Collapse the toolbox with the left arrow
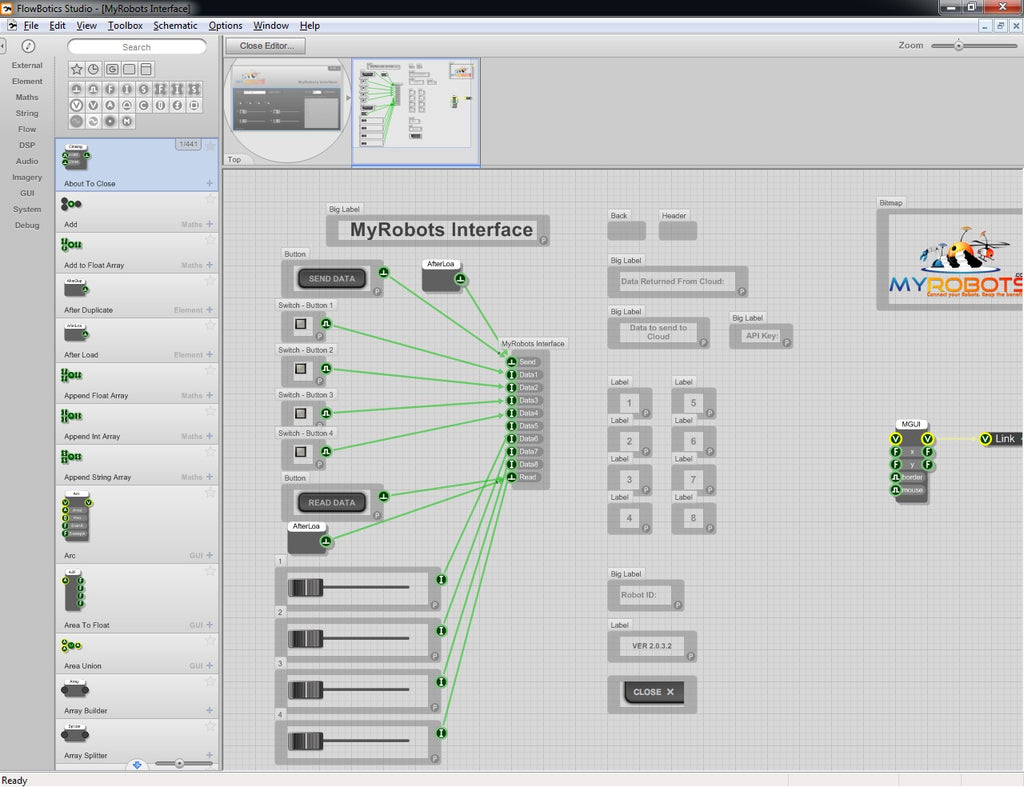 3,46
